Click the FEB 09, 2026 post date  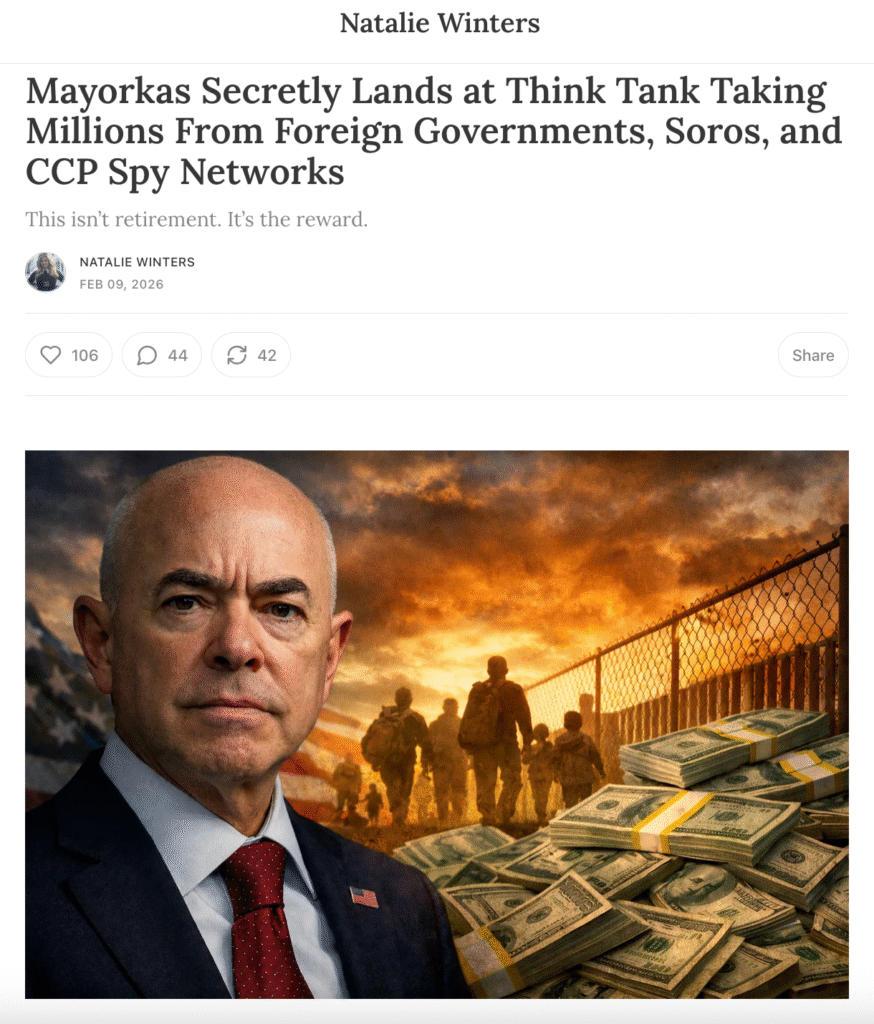pyautogui.click(x=121, y=284)
